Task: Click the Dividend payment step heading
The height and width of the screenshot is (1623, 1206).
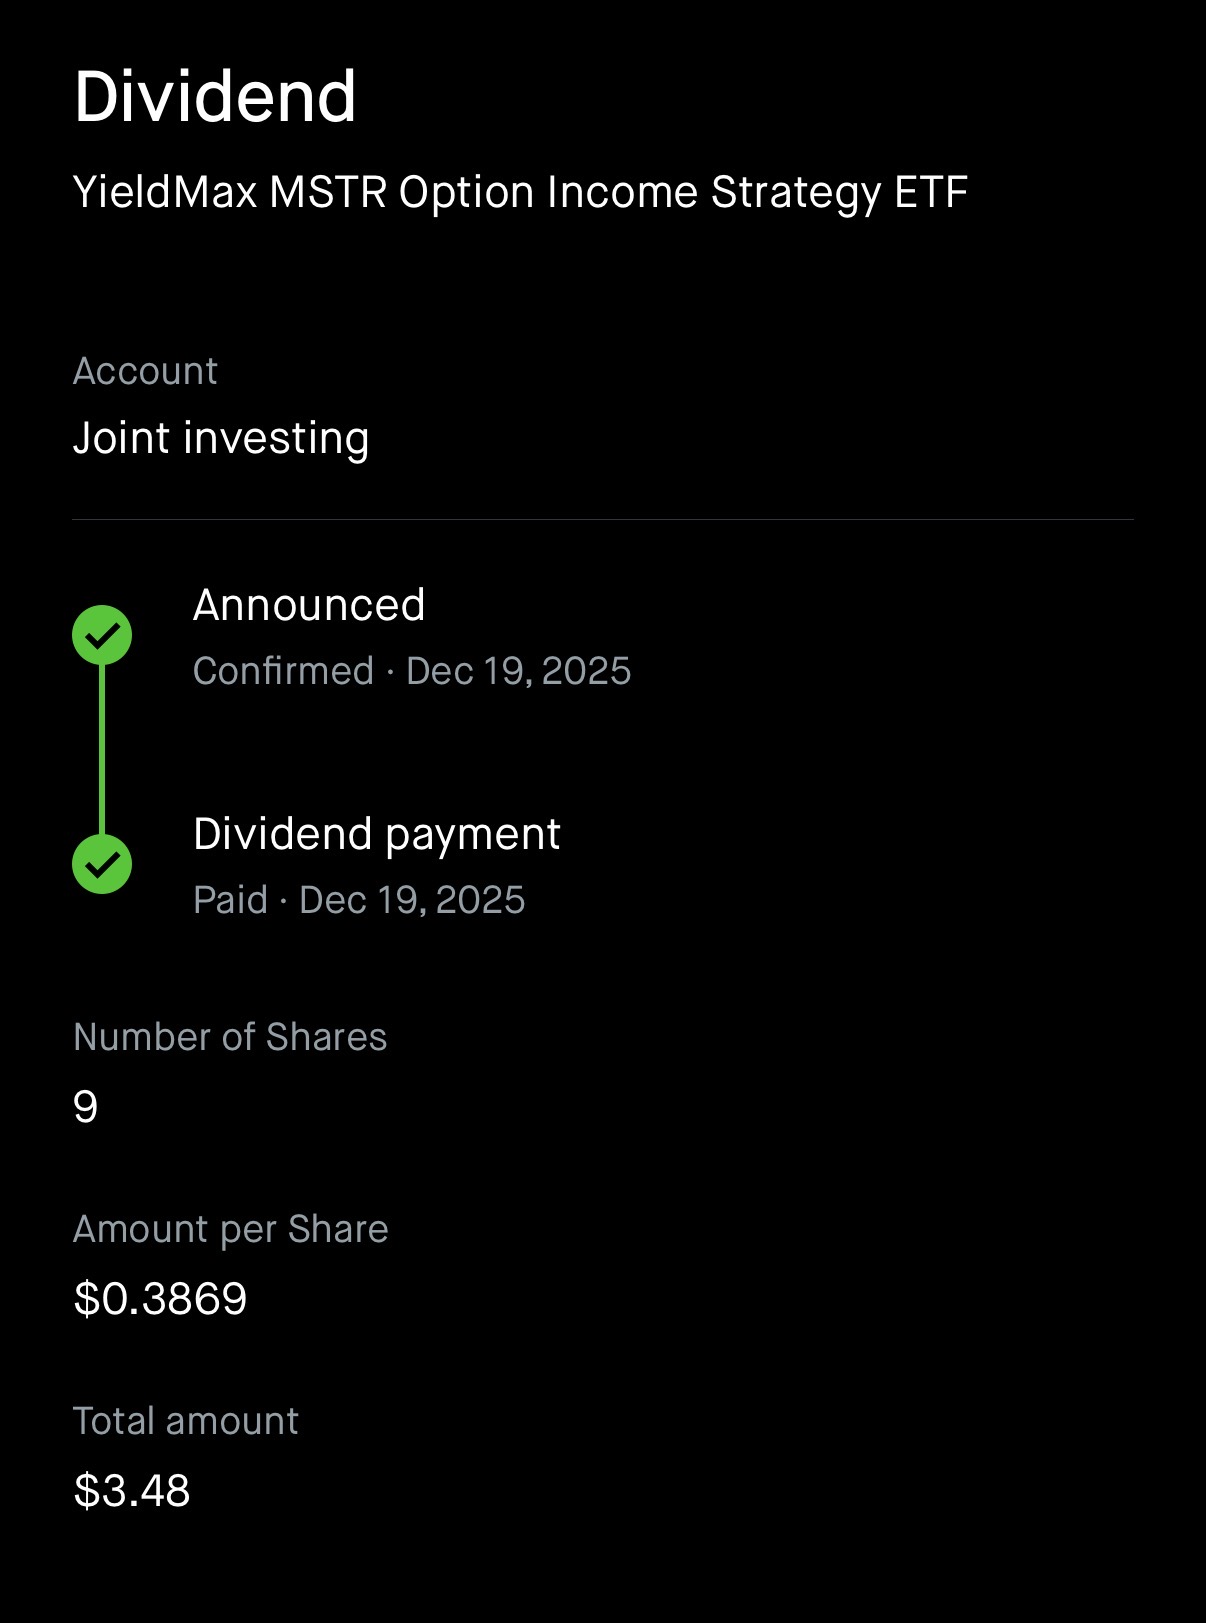Action: coord(376,834)
